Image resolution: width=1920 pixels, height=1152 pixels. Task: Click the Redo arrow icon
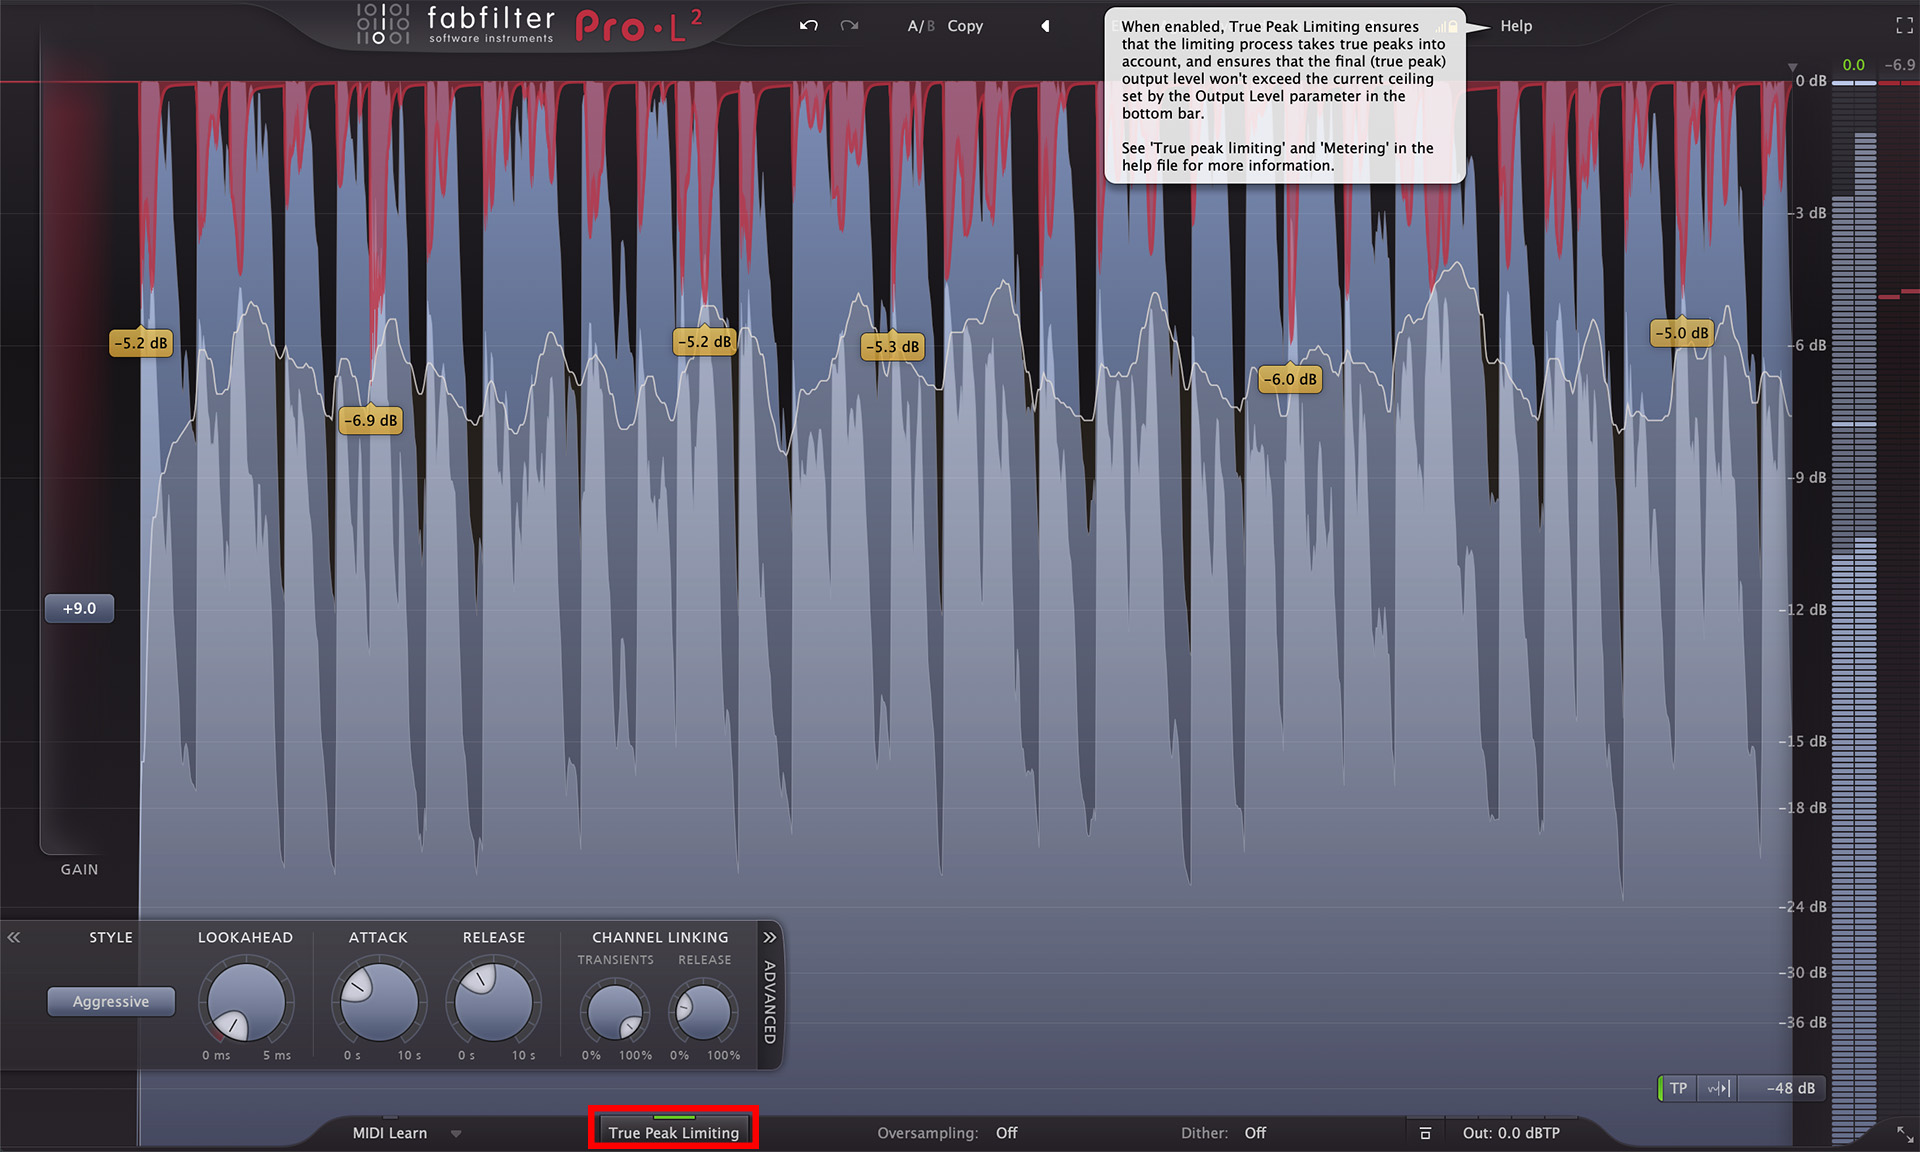pos(849,26)
